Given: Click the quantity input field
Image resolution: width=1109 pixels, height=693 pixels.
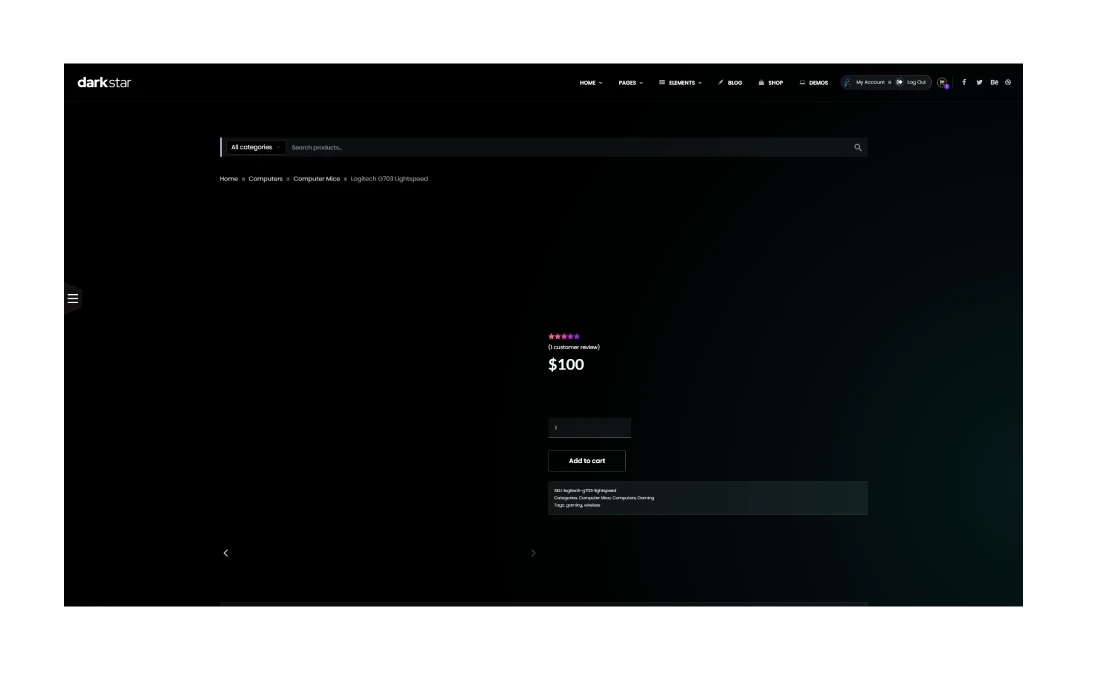Looking at the screenshot, I should (589, 427).
